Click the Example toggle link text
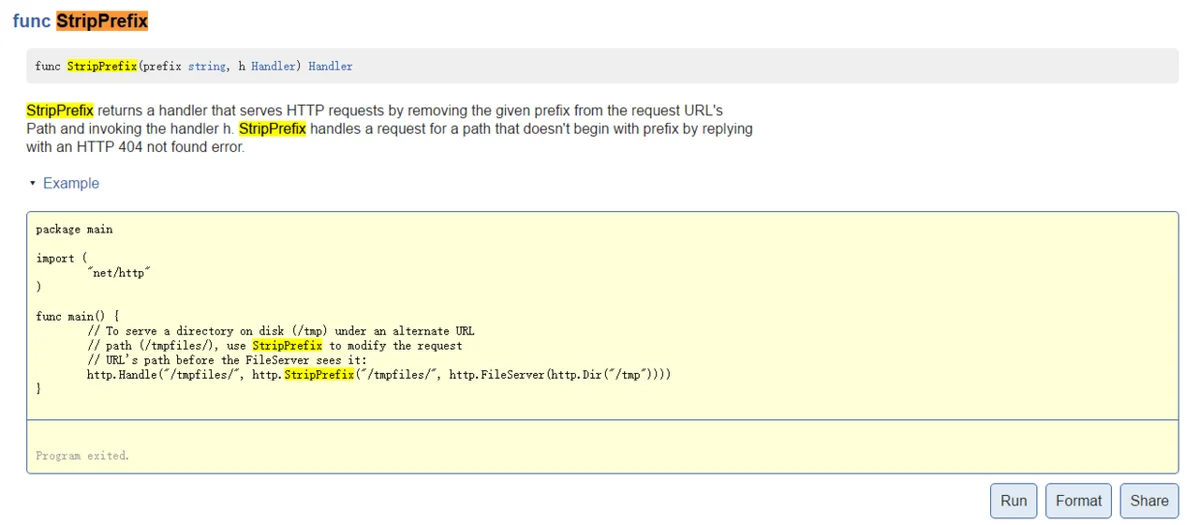1200x525 pixels. [x=71, y=184]
